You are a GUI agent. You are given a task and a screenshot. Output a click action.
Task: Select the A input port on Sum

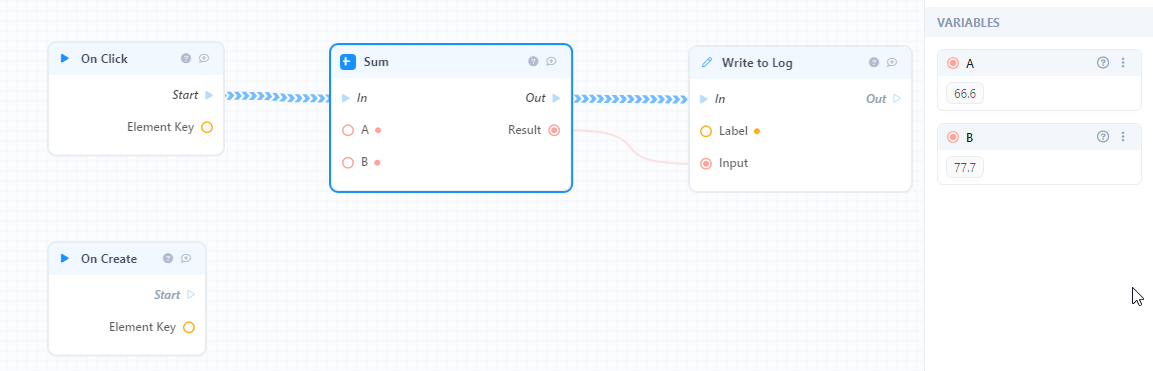(349, 130)
